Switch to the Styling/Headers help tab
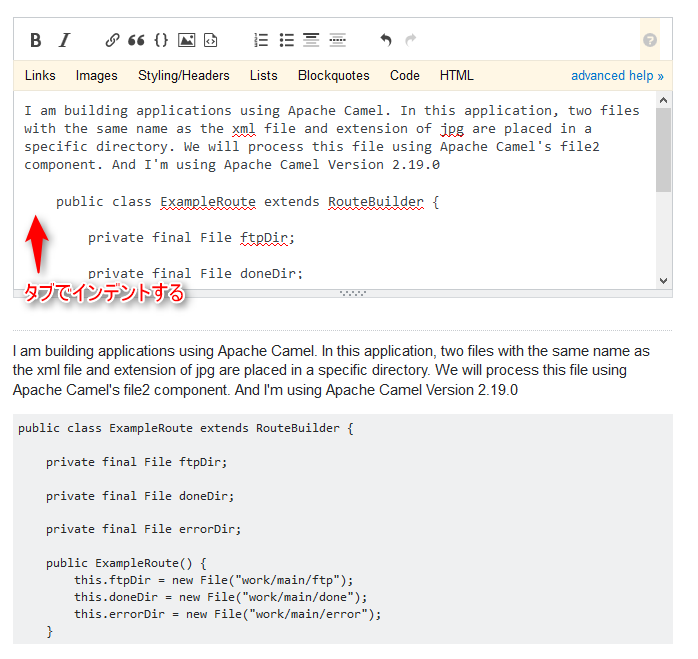698x659 pixels. [x=183, y=75]
